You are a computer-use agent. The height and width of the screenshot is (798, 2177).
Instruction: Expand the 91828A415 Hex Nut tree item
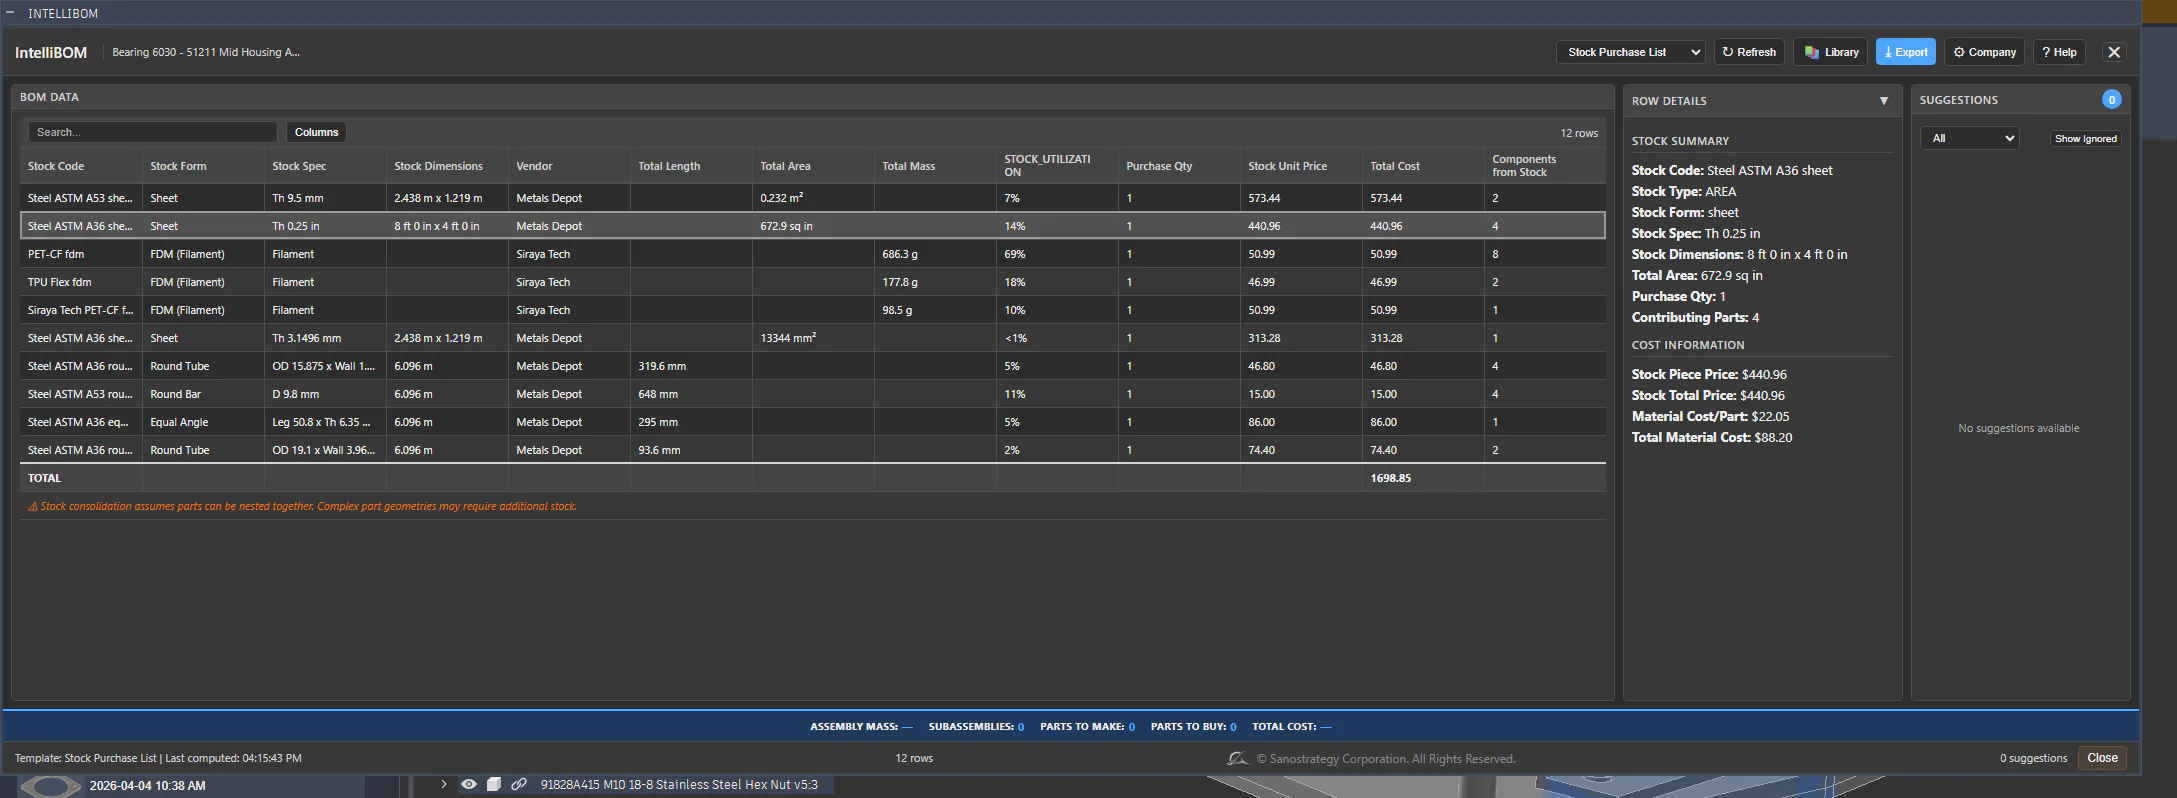[443, 784]
